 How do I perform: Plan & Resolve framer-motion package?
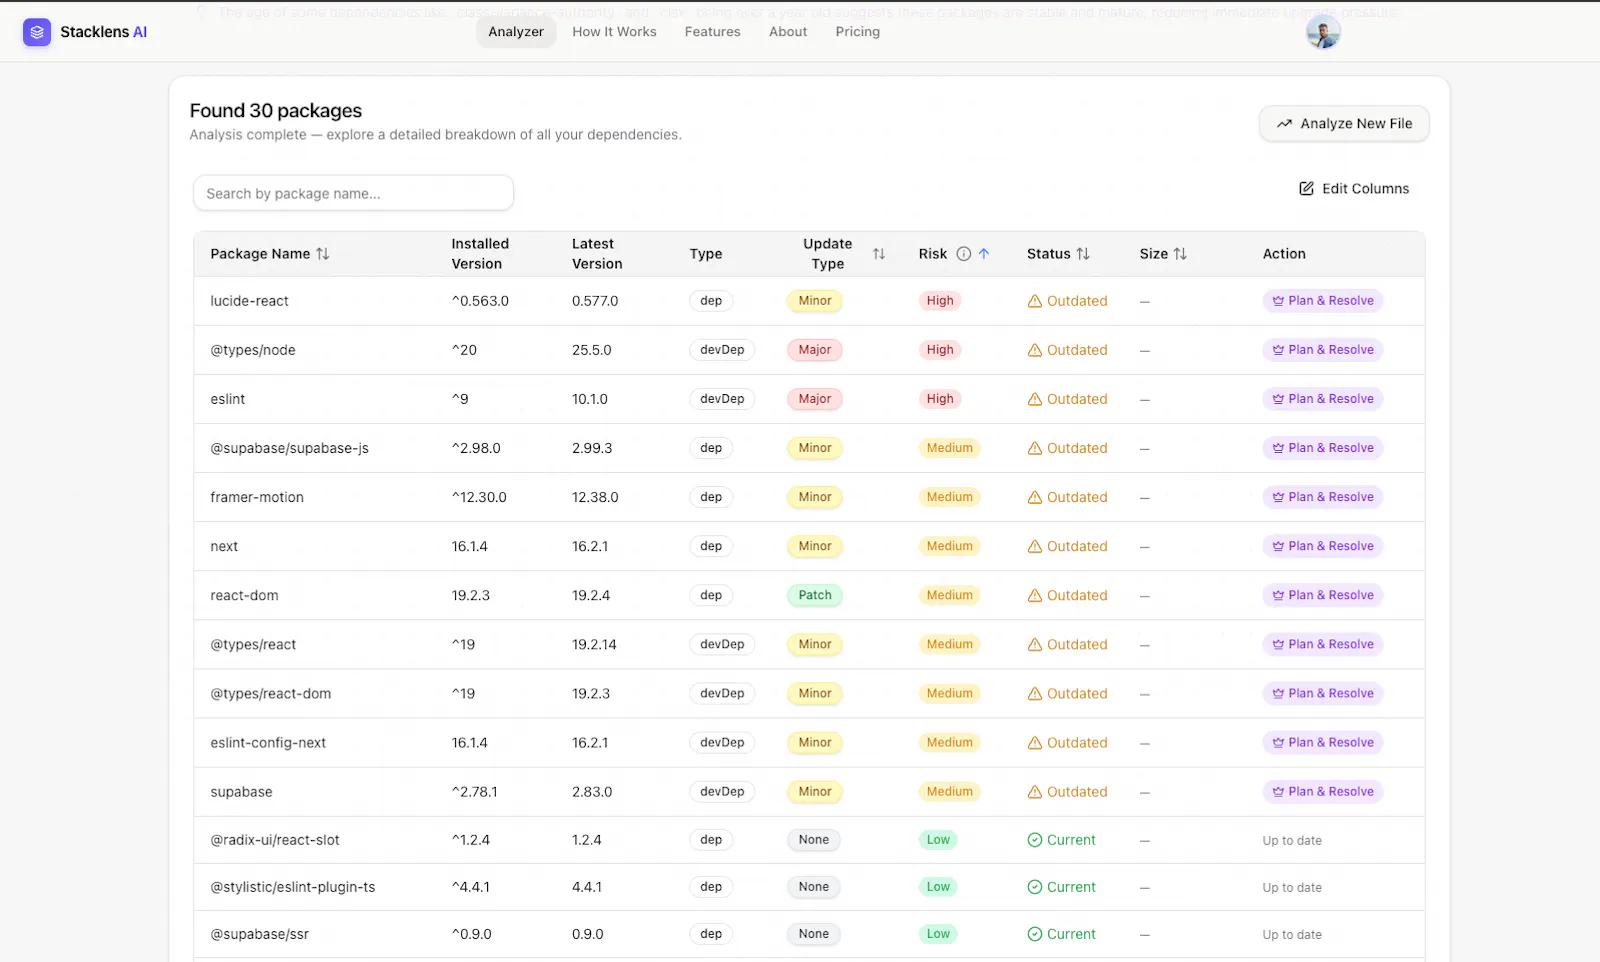pos(1322,497)
